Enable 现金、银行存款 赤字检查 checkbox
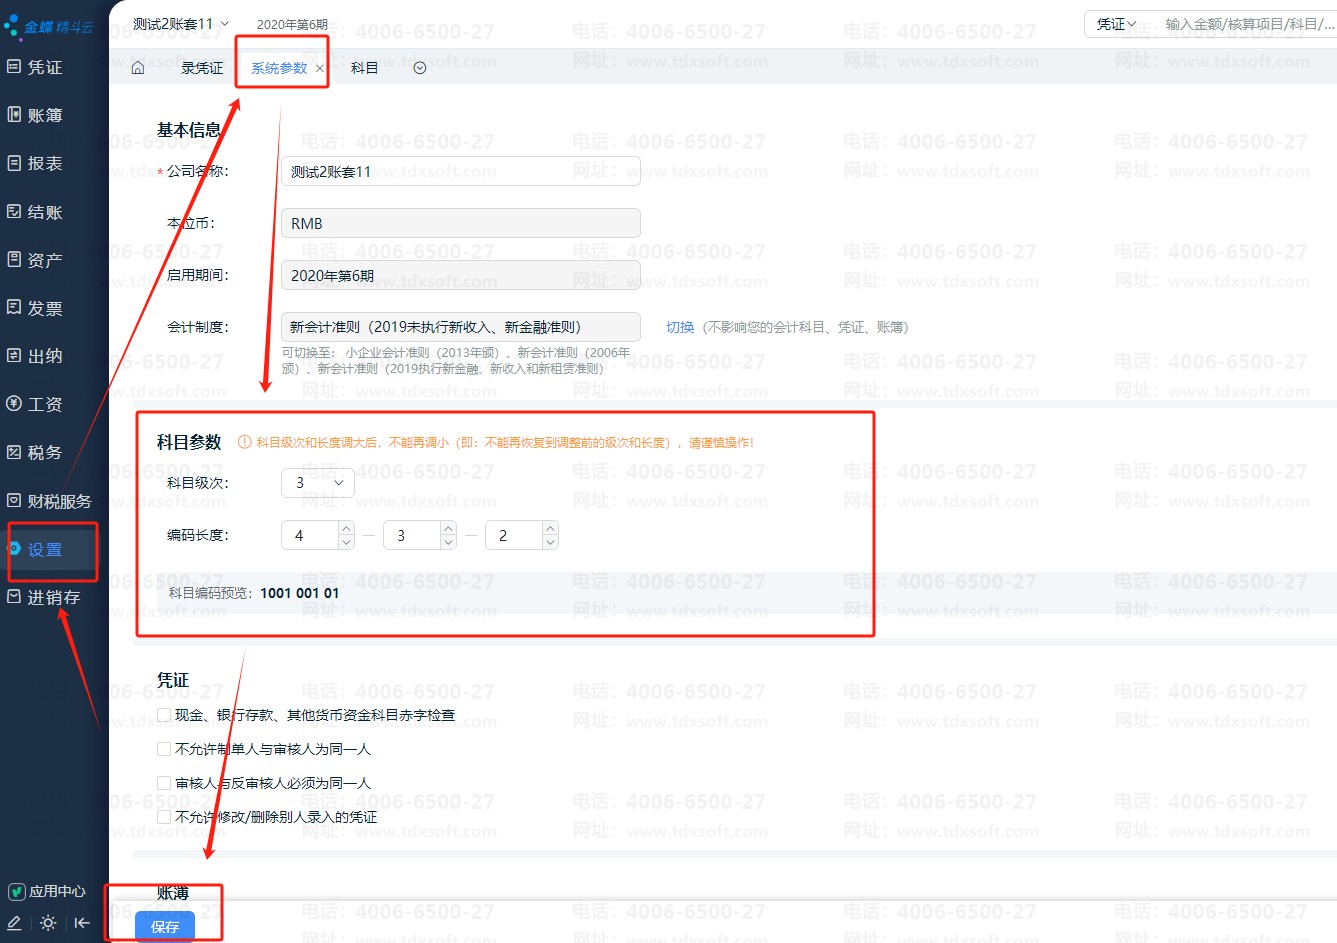 (164, 715)
